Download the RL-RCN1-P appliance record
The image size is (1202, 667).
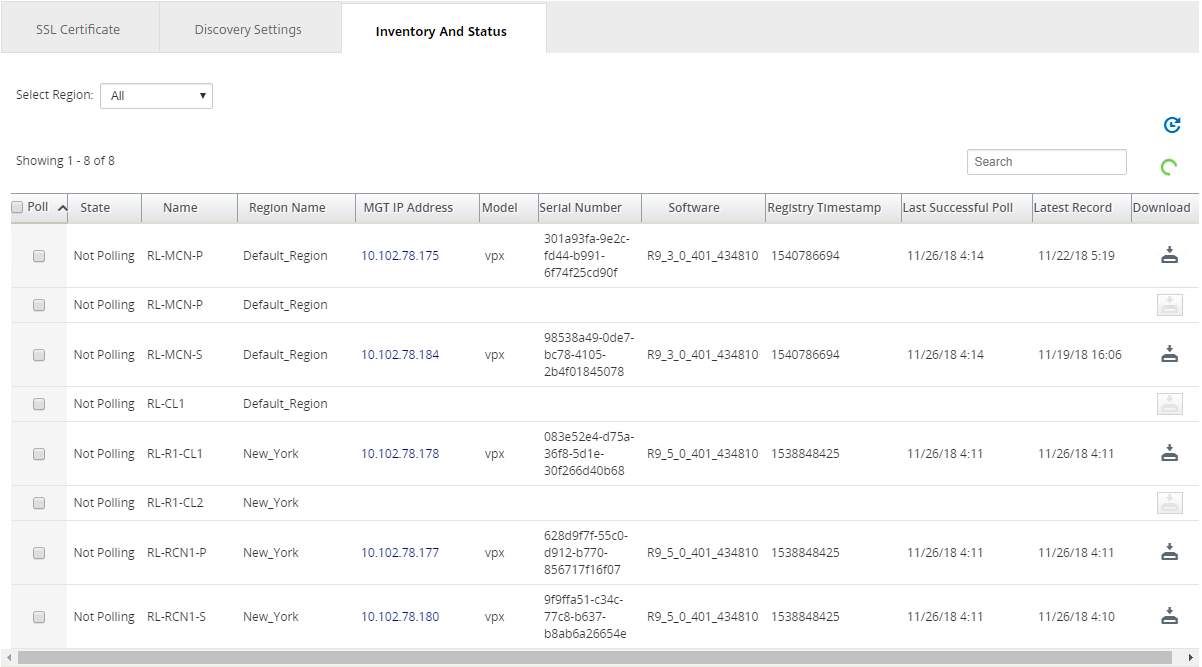pos(1169,552)
